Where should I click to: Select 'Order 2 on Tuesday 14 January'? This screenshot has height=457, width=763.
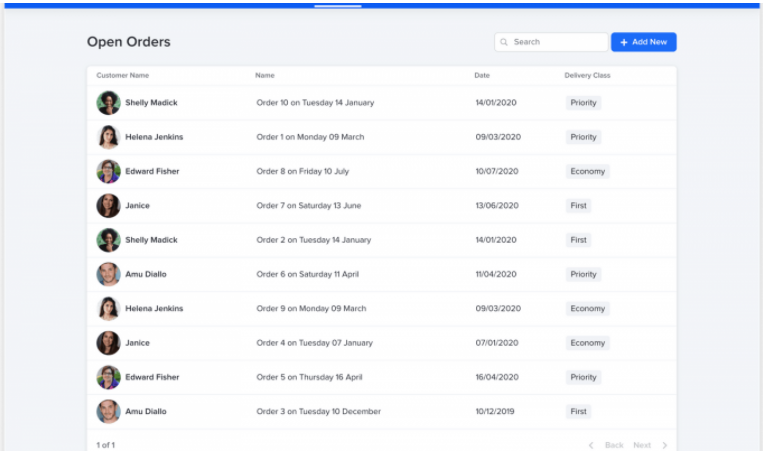point(313,240)
